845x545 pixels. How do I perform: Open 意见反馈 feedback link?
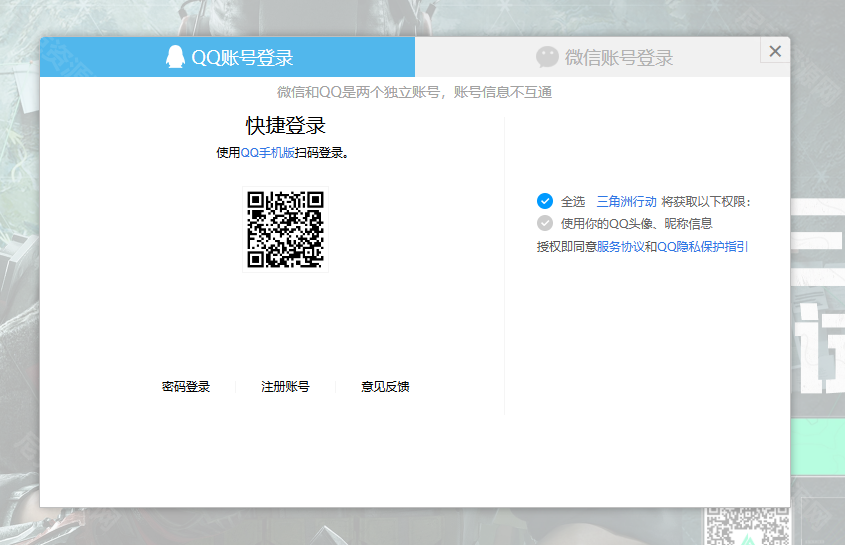385,387
